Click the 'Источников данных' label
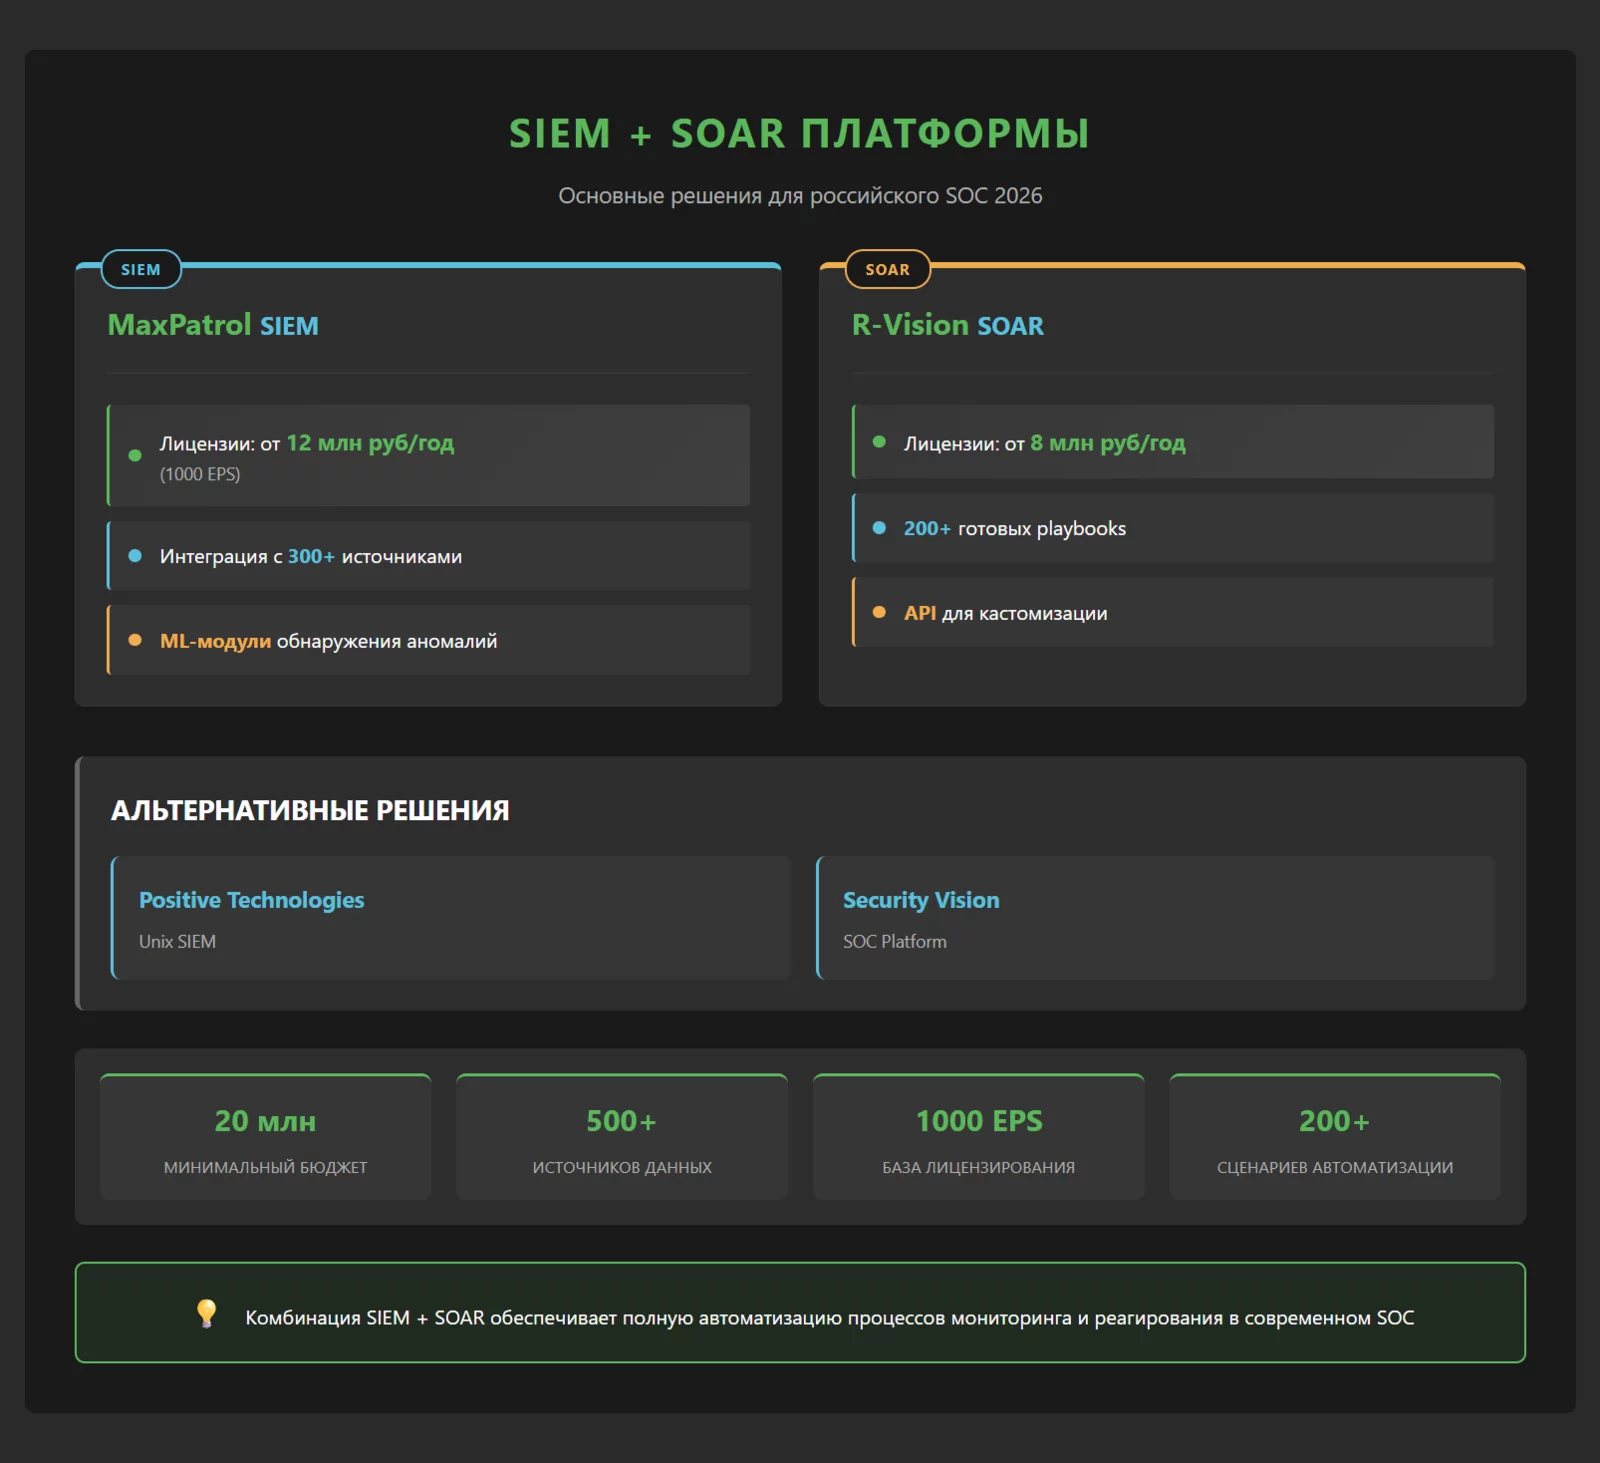 pyautogui.click(x=622, y=1167)
